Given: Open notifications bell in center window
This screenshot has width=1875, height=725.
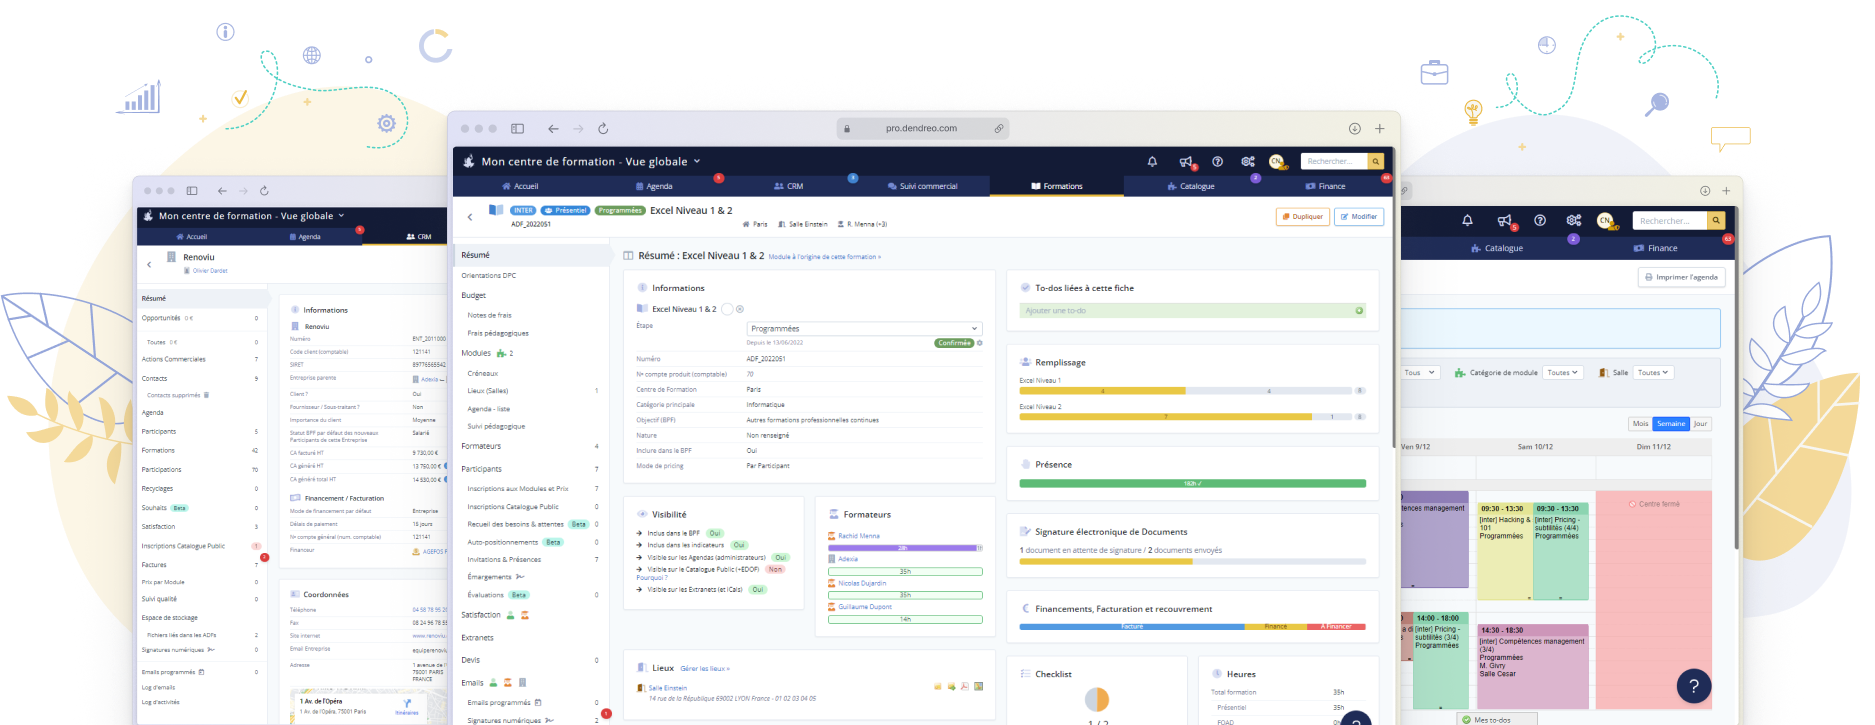Looking at the screenshot, I should click(x=1152, y=161).
